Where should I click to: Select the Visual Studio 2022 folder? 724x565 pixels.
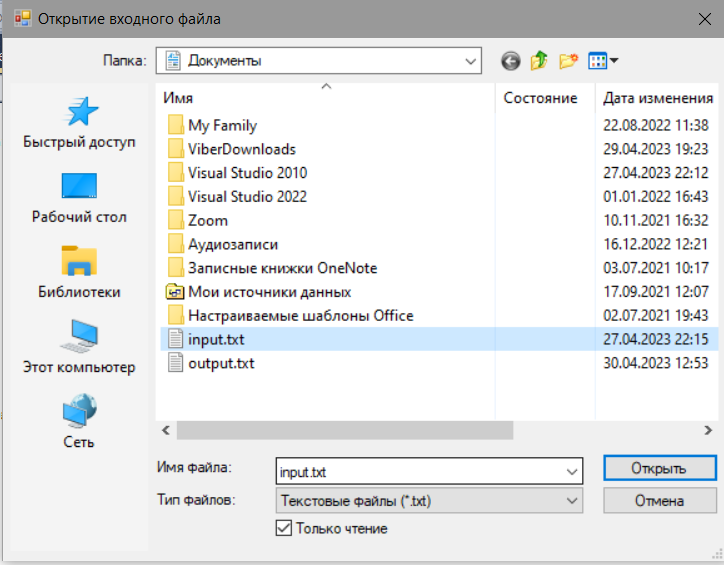click(247, 197)
